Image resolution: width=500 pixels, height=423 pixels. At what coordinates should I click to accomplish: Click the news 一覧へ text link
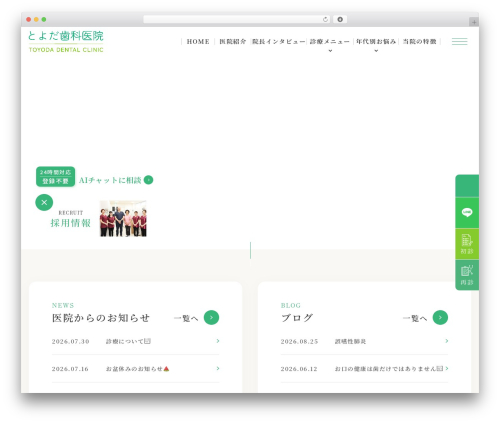[x=186, y=318]
